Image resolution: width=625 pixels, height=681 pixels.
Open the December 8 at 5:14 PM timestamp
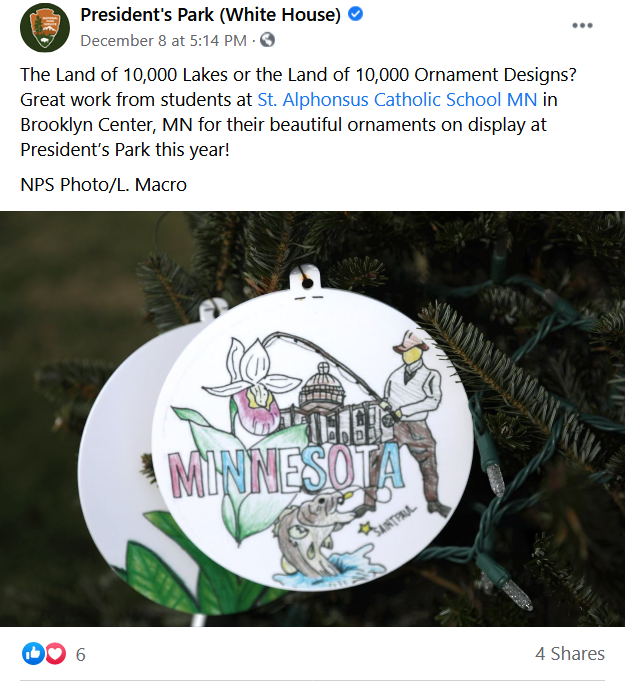(x=163, y=41)
